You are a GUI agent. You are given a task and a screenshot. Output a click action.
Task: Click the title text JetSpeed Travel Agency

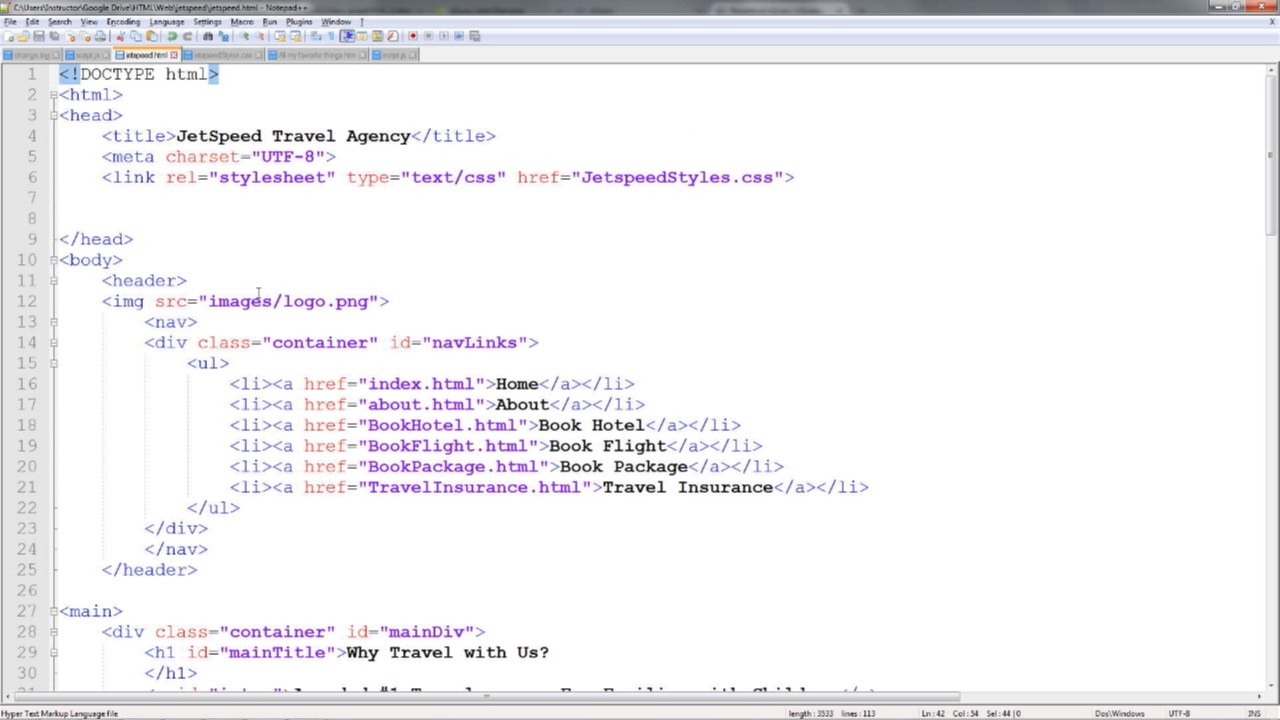(293, 136)
